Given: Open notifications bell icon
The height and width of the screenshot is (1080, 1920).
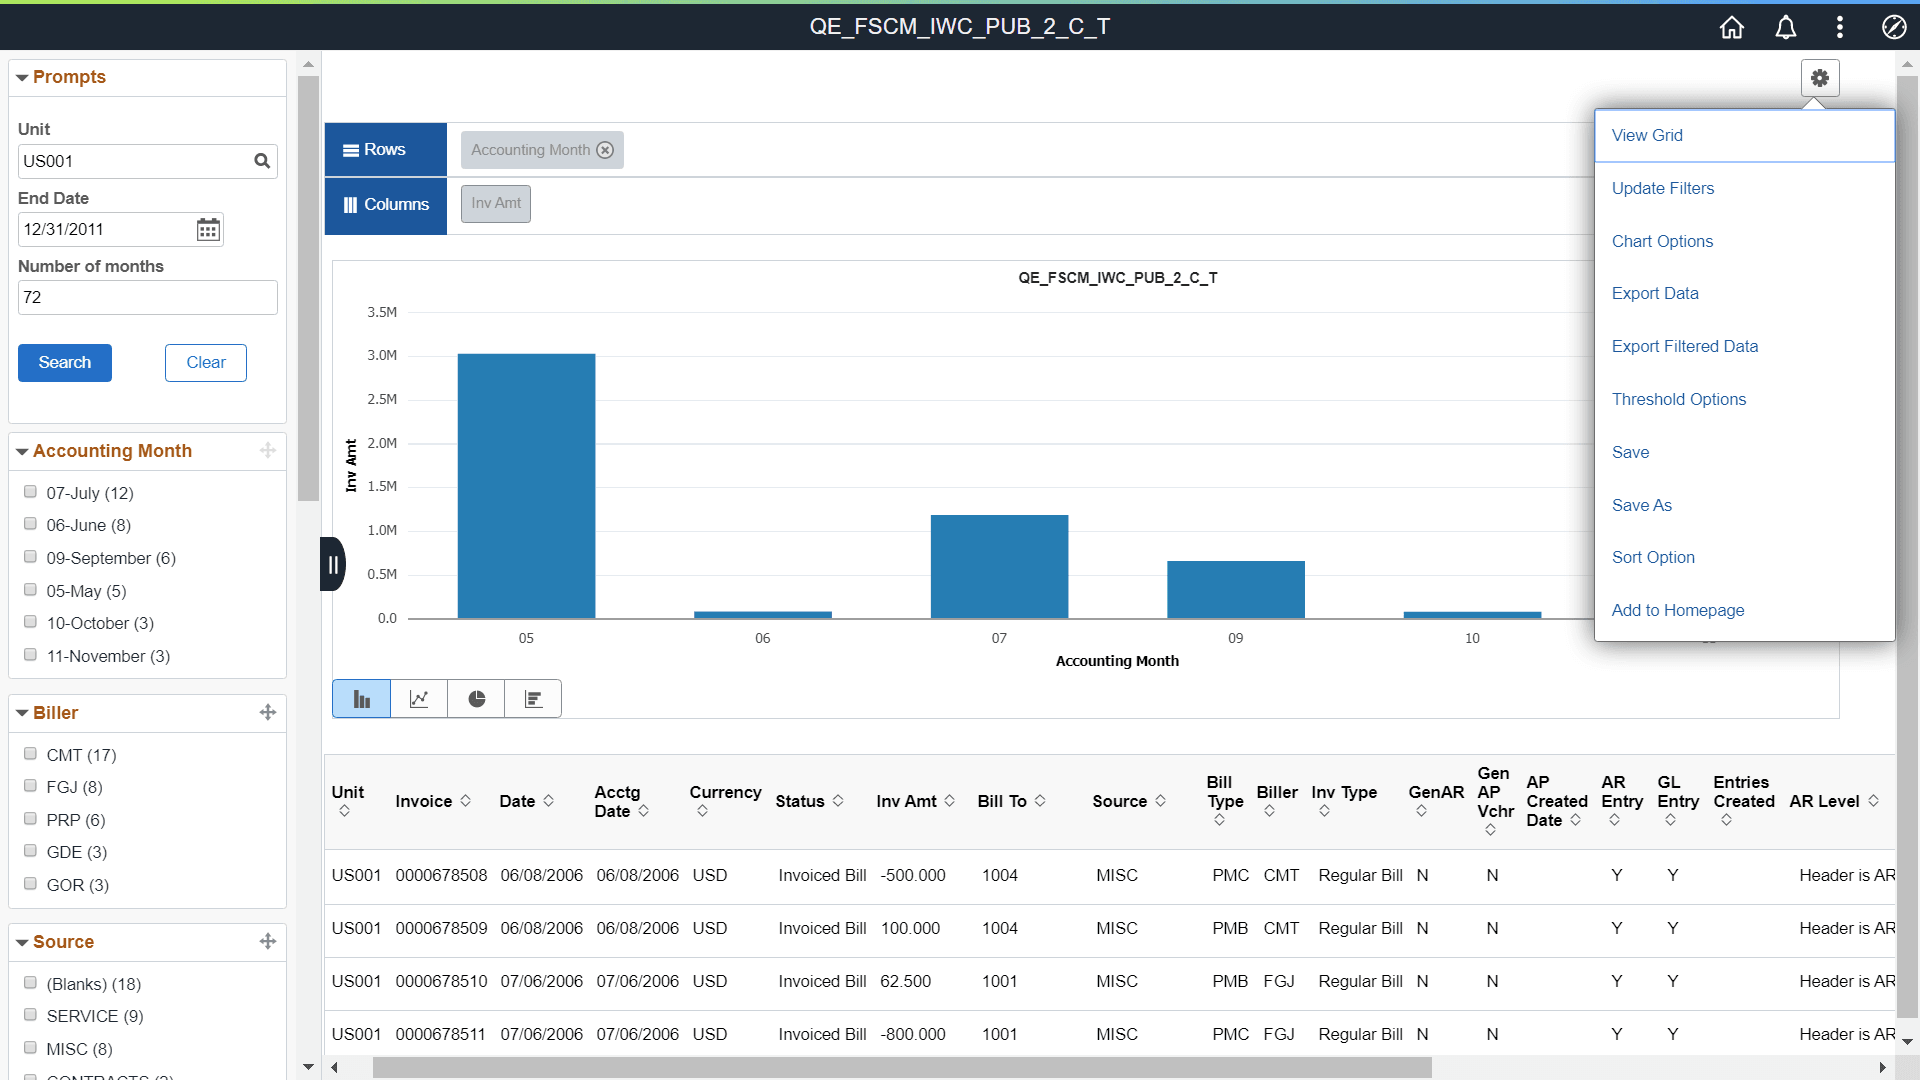Looking at the screenshot, I should coord(1786,27).
